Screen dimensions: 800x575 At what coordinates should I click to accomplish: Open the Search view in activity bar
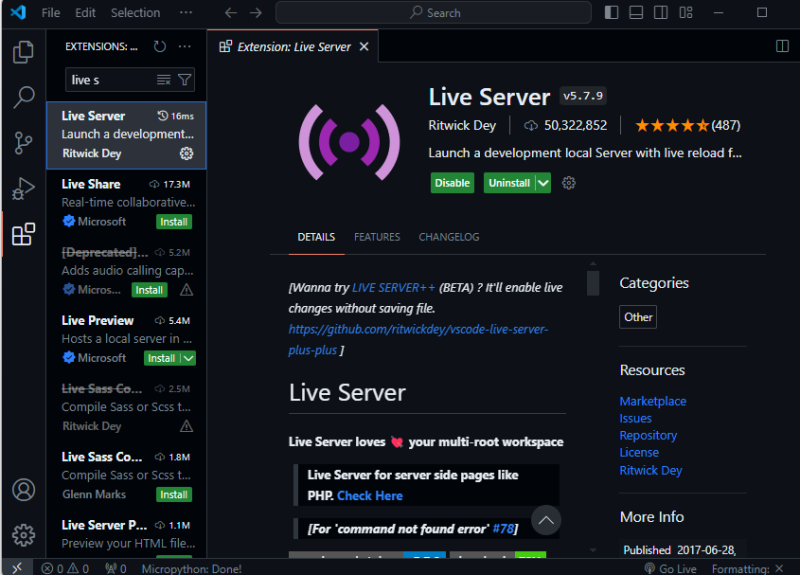click(23, 96)
